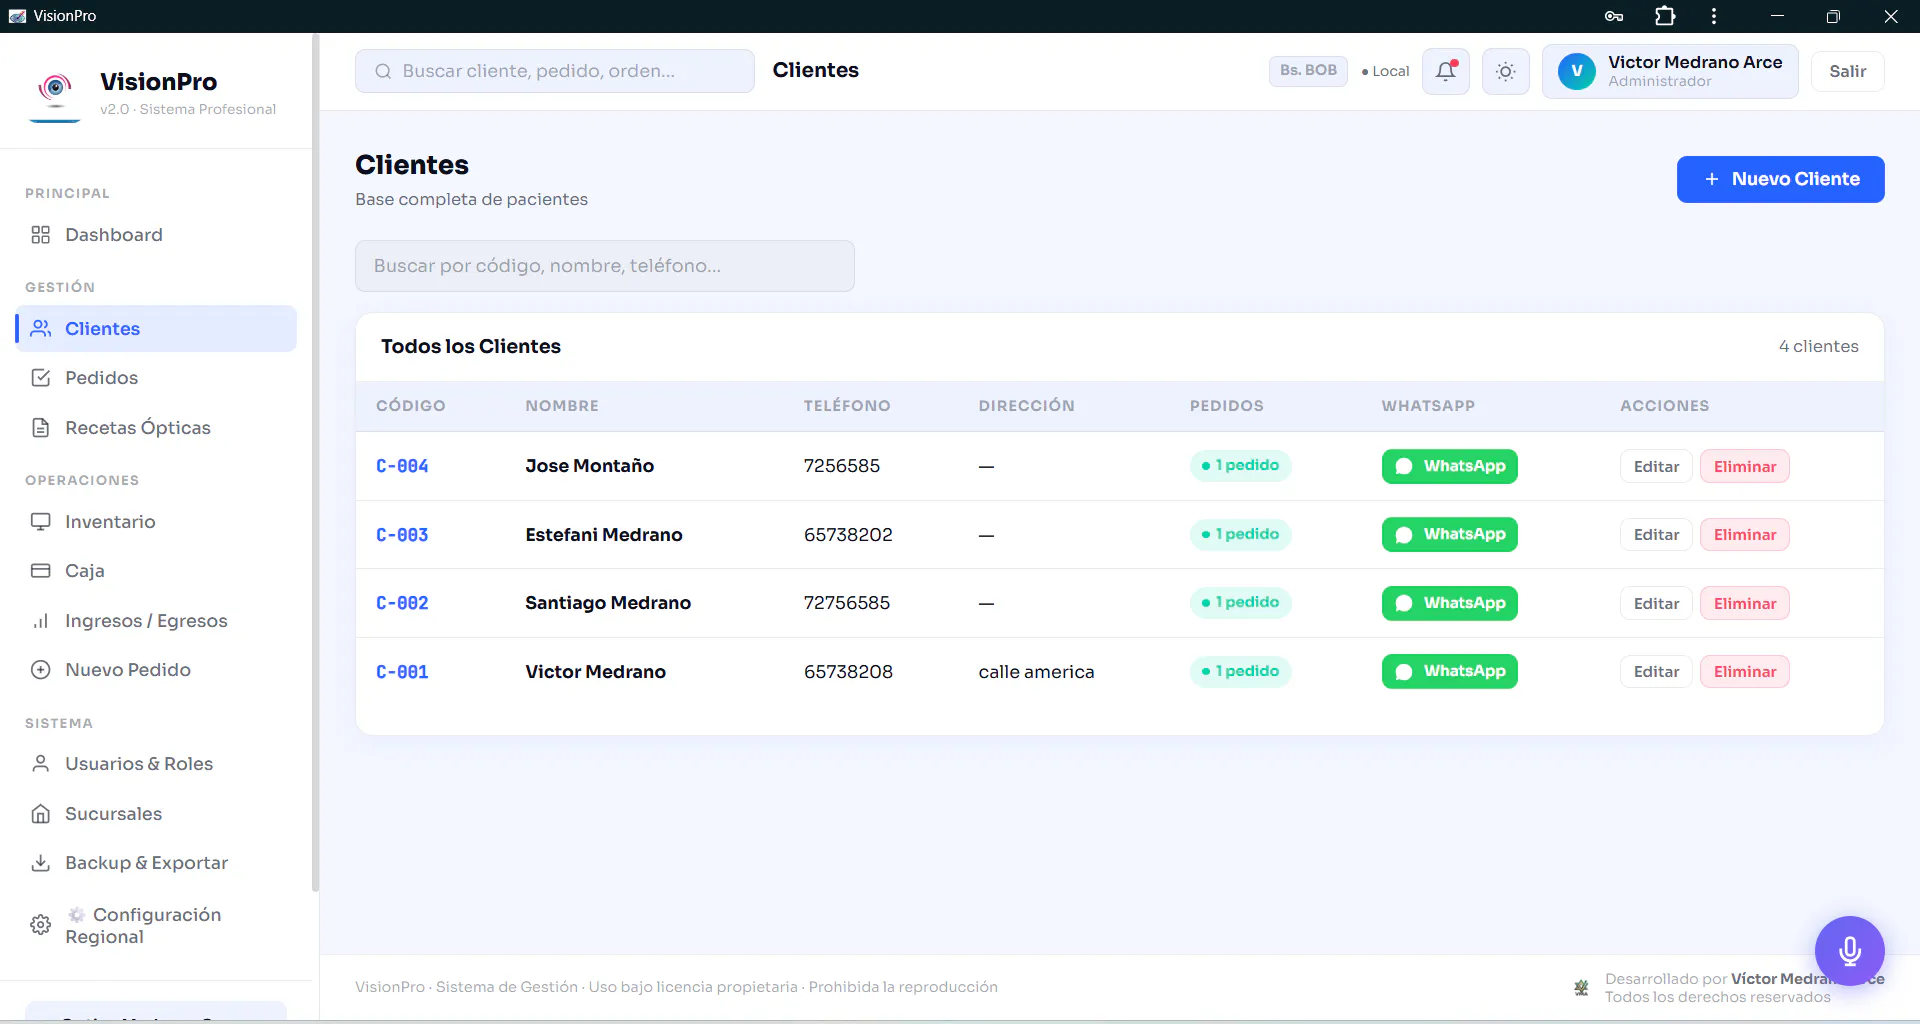
Task: Click the 4 clientes count label
Action: click(x=1818, y=346)
